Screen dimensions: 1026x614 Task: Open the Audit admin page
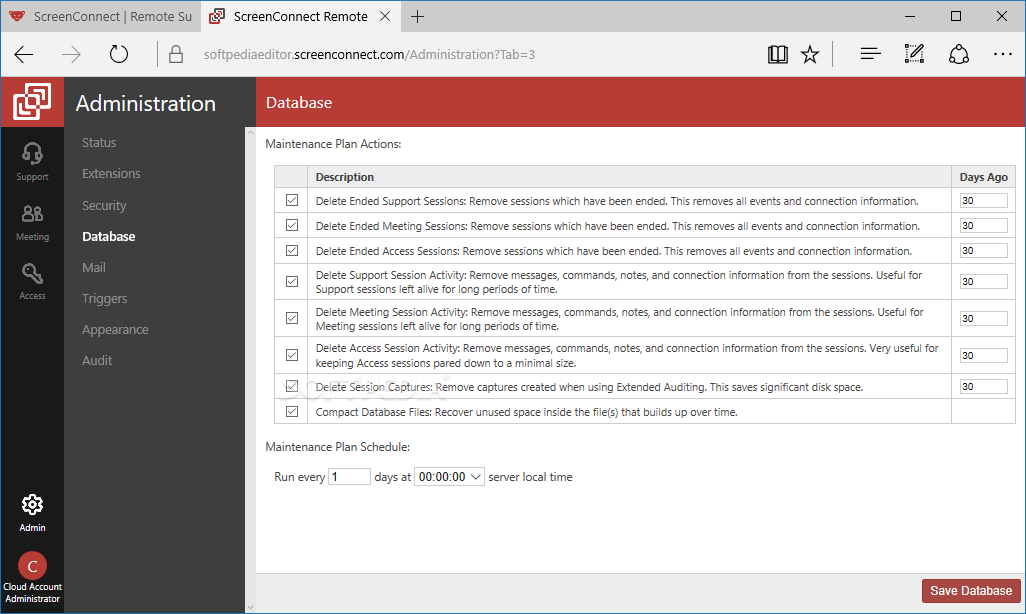click(x=97, y=361)
